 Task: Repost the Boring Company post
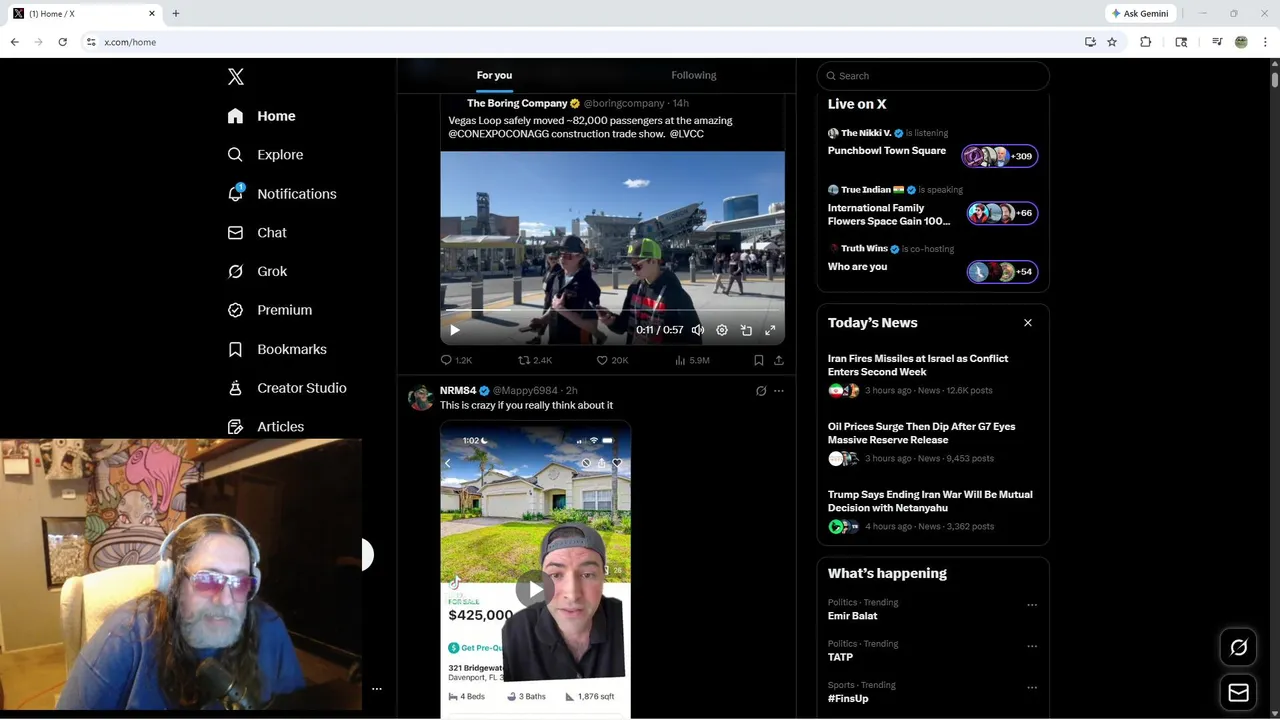[x=535, y=360]
